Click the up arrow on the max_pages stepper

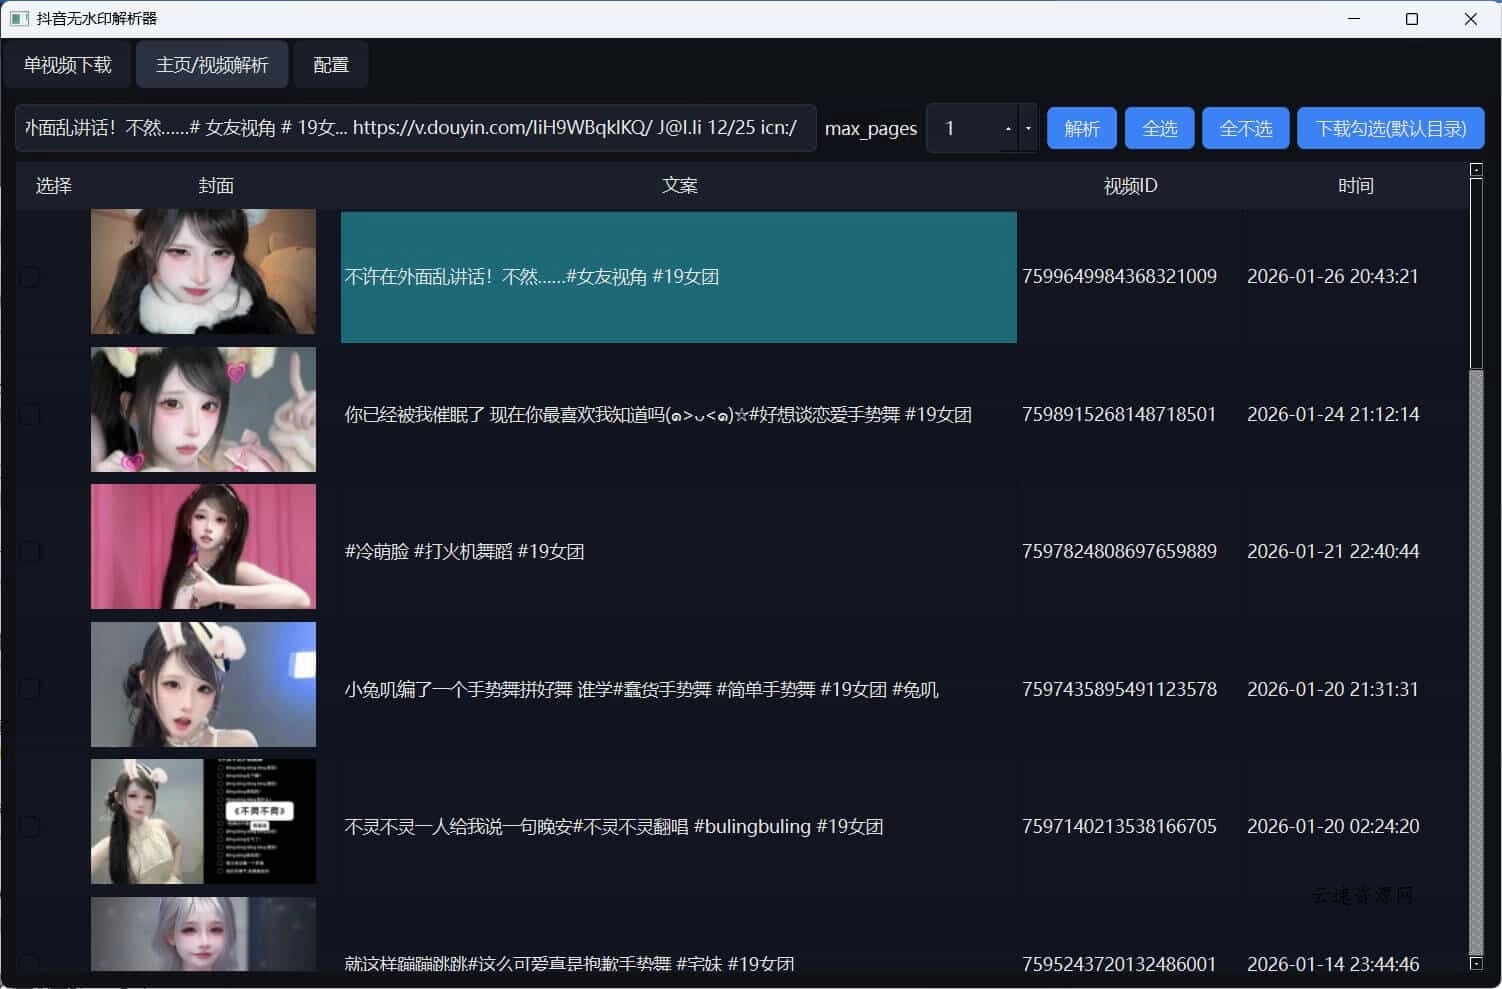point(1008,128)
